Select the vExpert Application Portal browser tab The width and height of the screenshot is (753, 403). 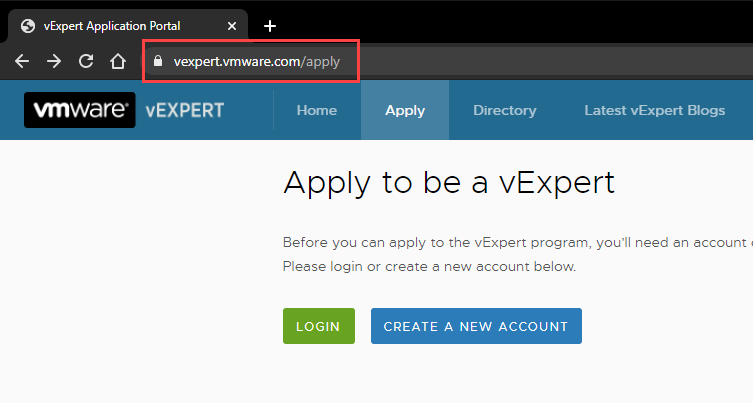coord(128,26)
